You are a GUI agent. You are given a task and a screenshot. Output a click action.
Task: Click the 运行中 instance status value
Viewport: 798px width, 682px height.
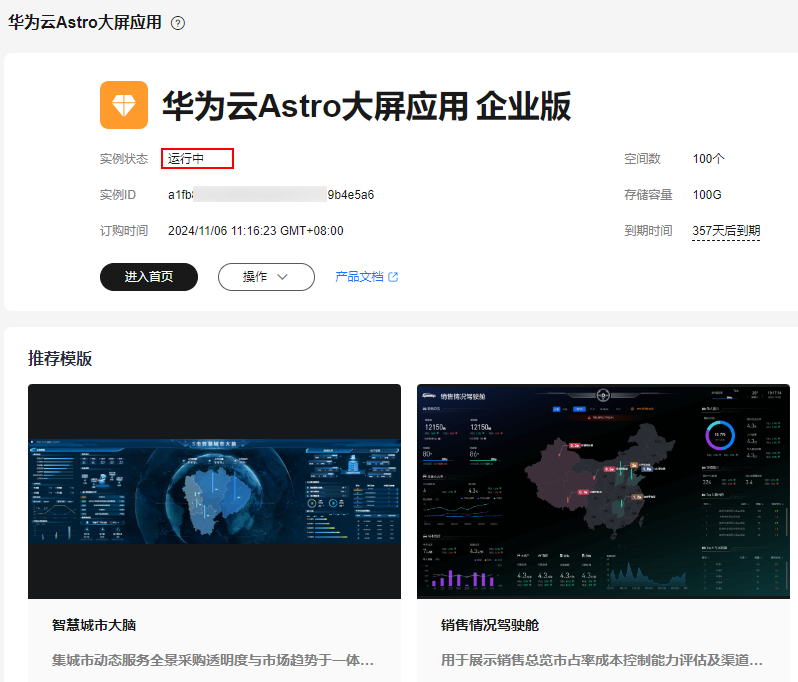[x=186, y=159]
